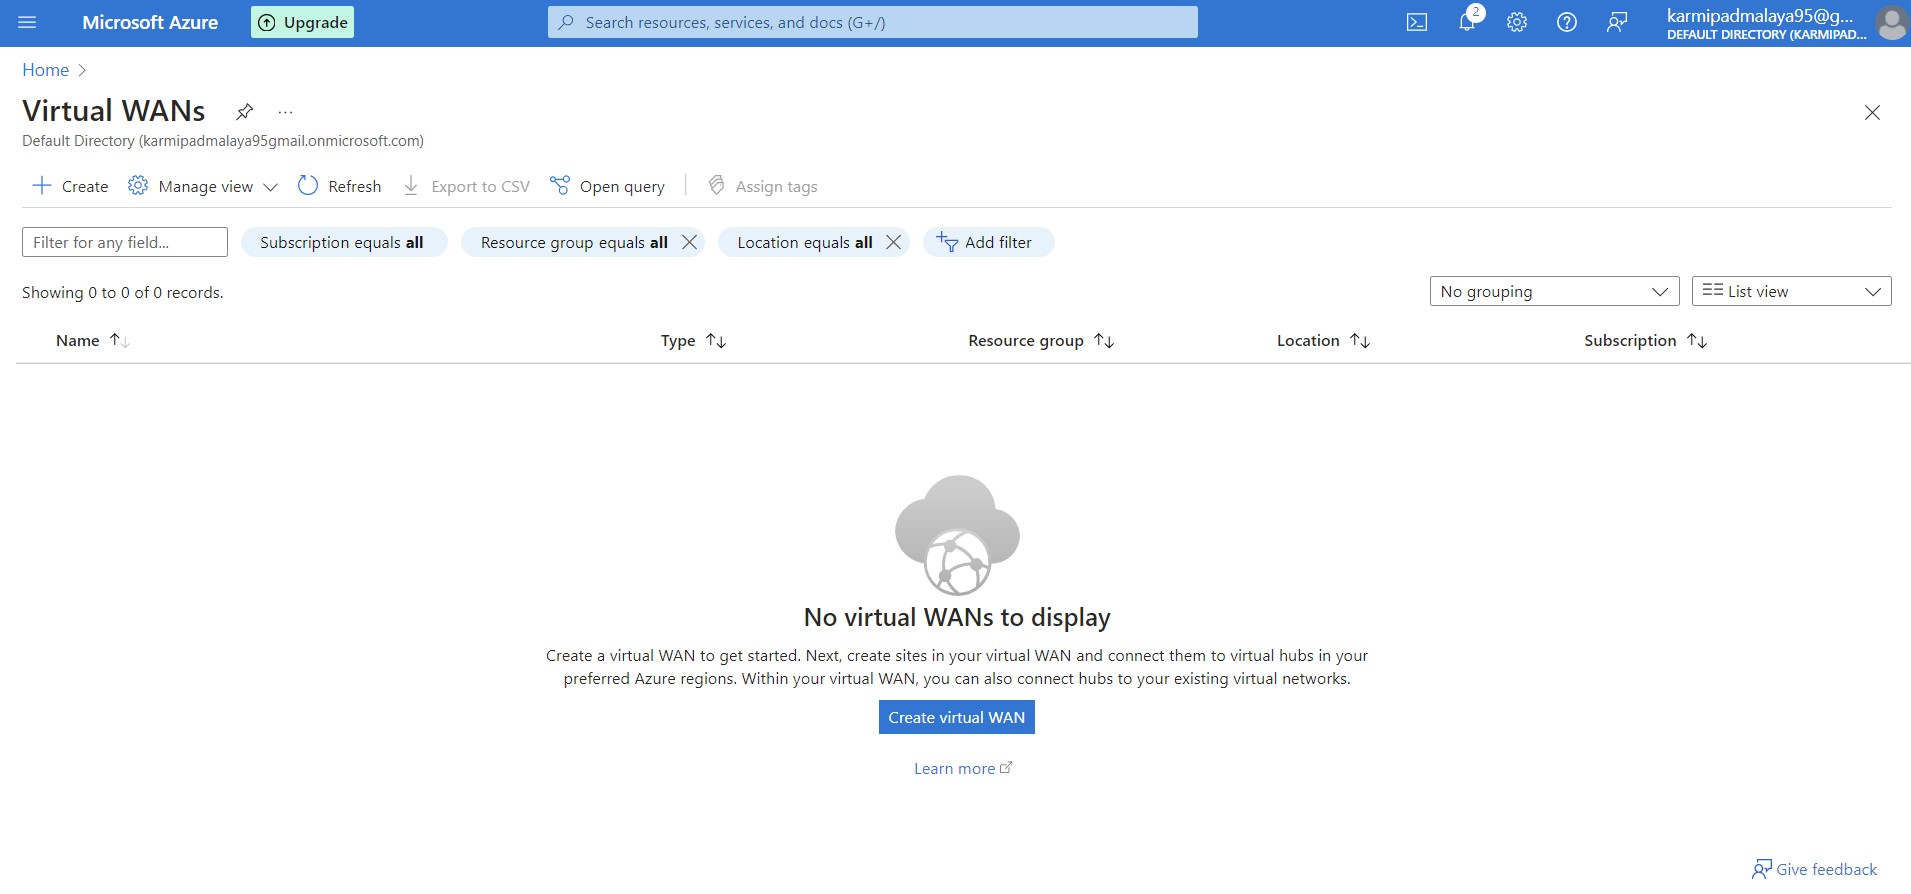Open Cloud Shell from top bar
The width and height of the screenshot is (1911, 894).
click(x=1417, y=22)
